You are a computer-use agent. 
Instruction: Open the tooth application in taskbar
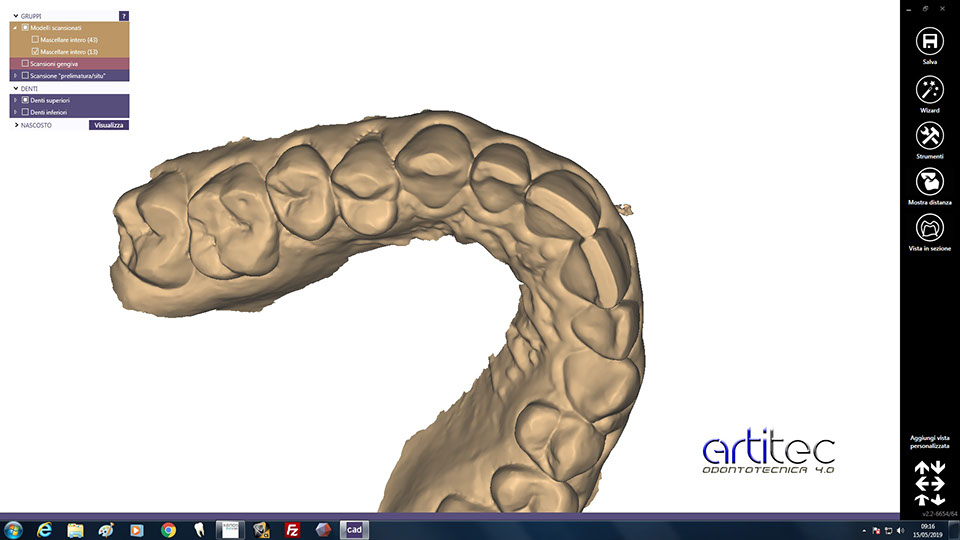tap(197, 530)
